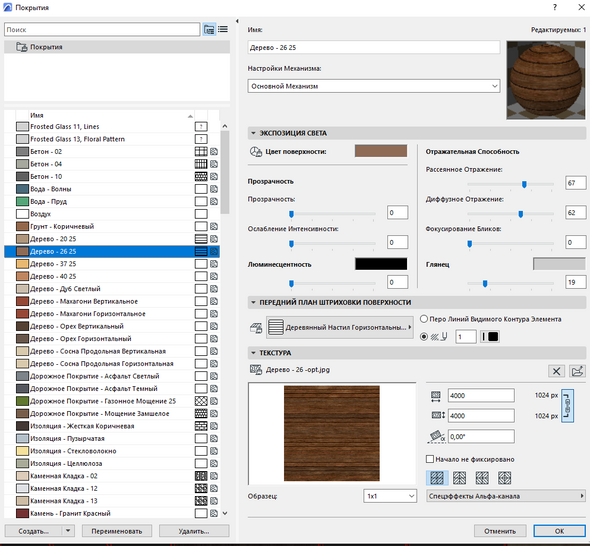Remove texture with the X icon

tap(556, 371)
